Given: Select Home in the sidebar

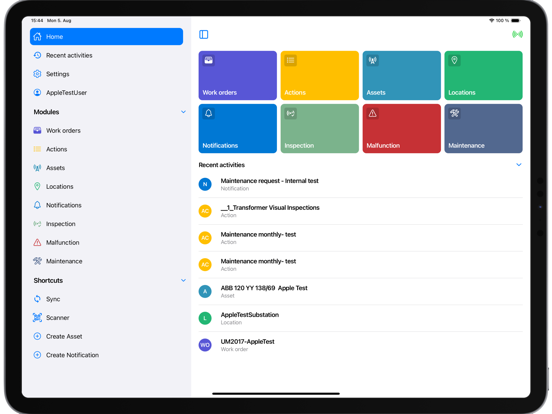Looking at the screenshot, I should (106, 37).
